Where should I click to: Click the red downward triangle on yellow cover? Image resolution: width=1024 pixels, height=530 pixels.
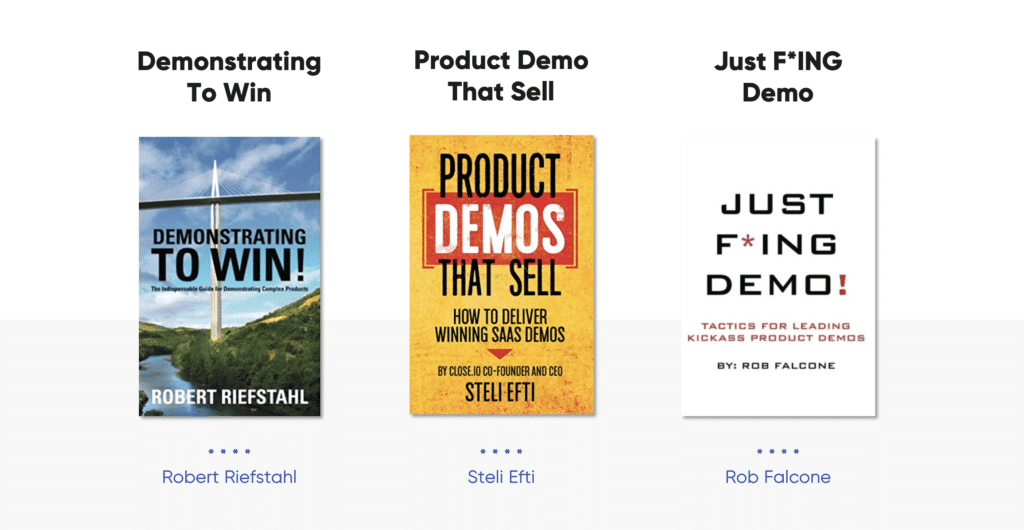coord(500,354)
